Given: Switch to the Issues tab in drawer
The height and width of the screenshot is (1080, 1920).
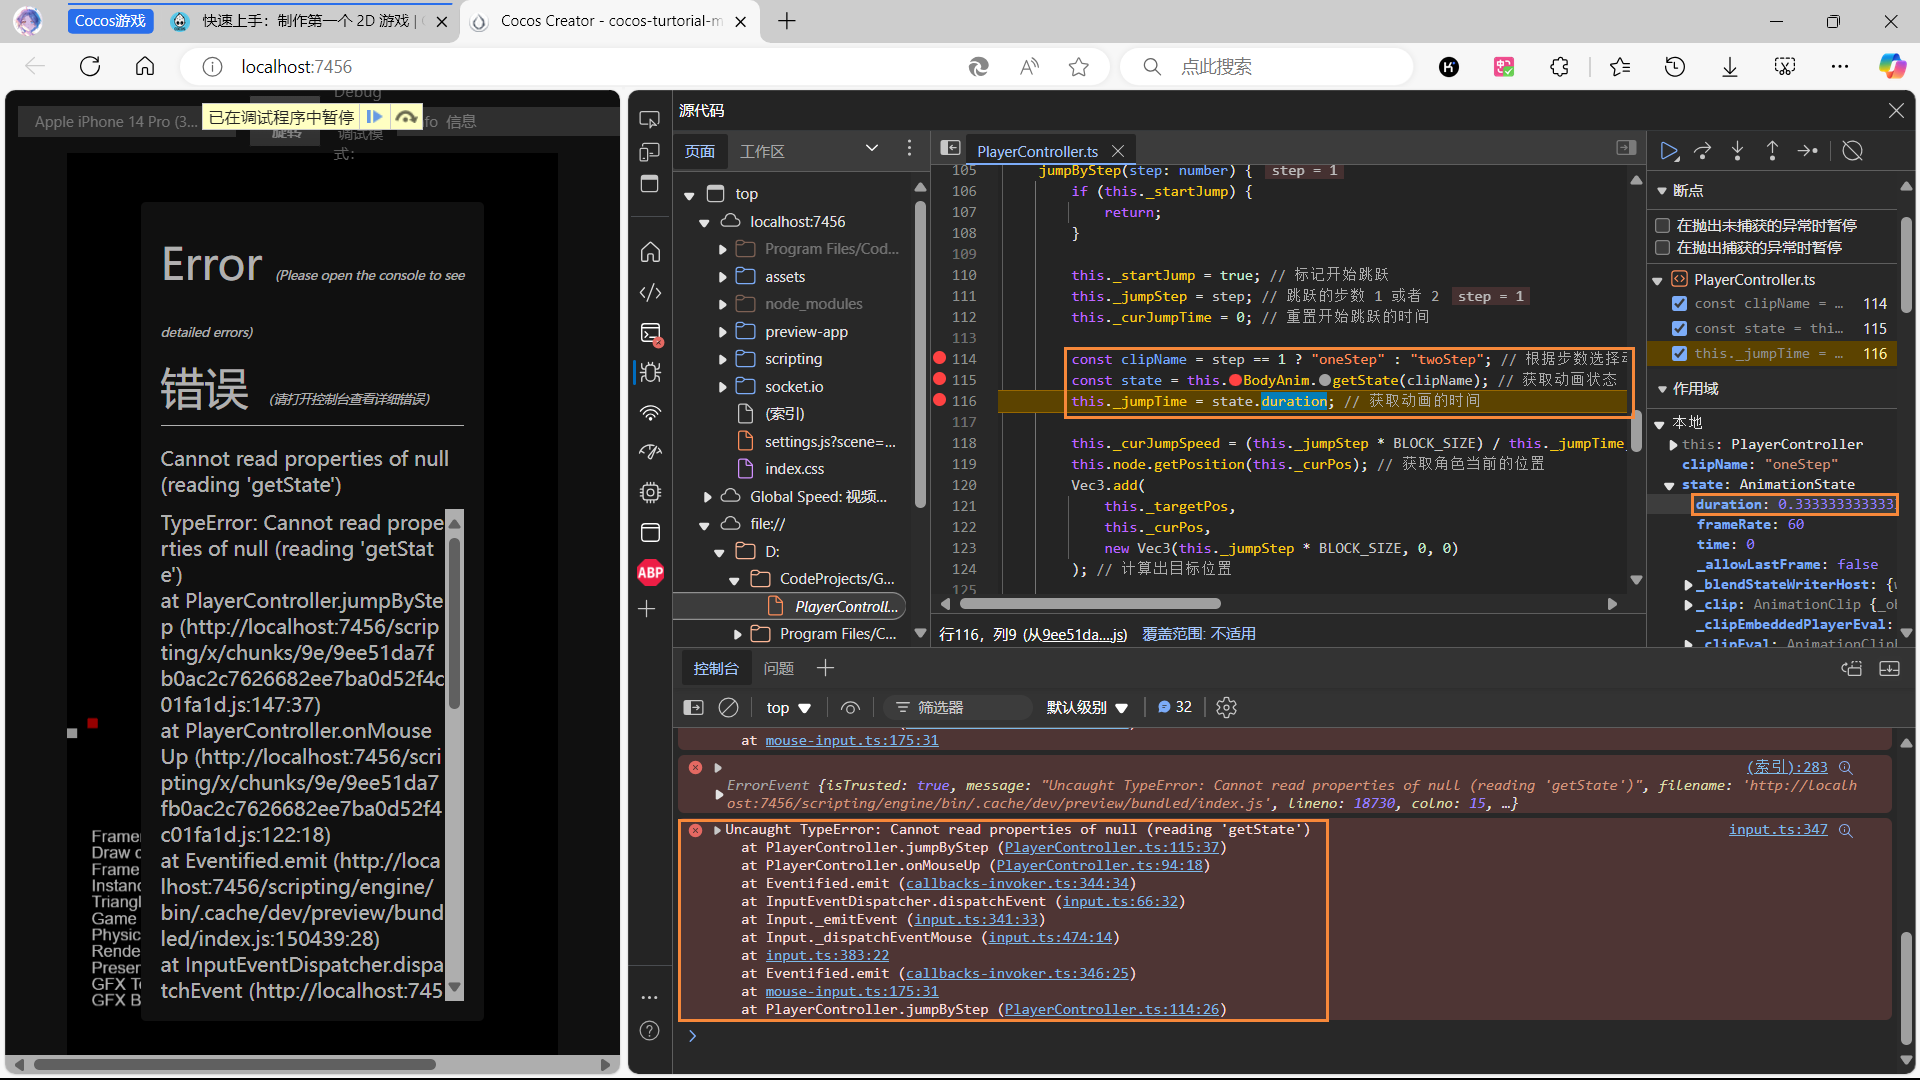Looking at the screenshot, I should (x=778, y=668).
